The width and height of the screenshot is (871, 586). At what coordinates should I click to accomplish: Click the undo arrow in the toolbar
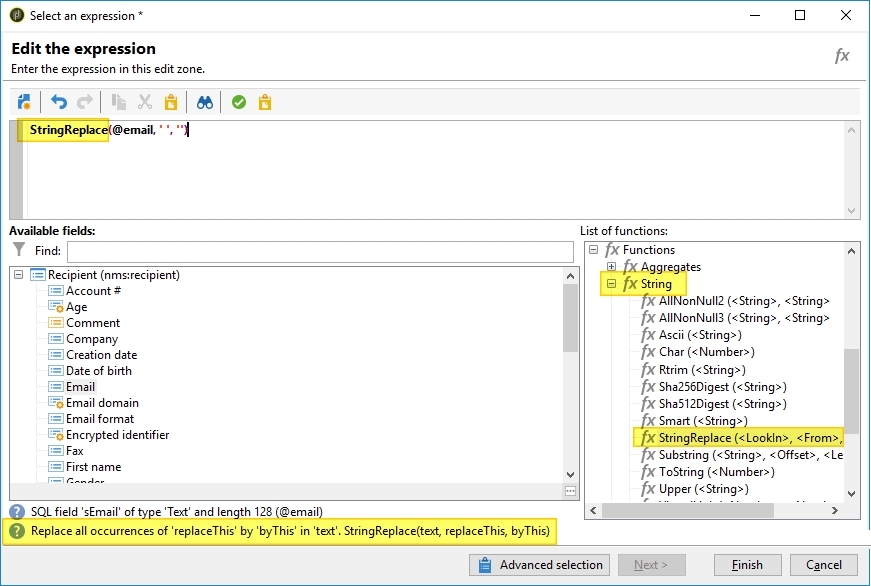coord(59,102)
